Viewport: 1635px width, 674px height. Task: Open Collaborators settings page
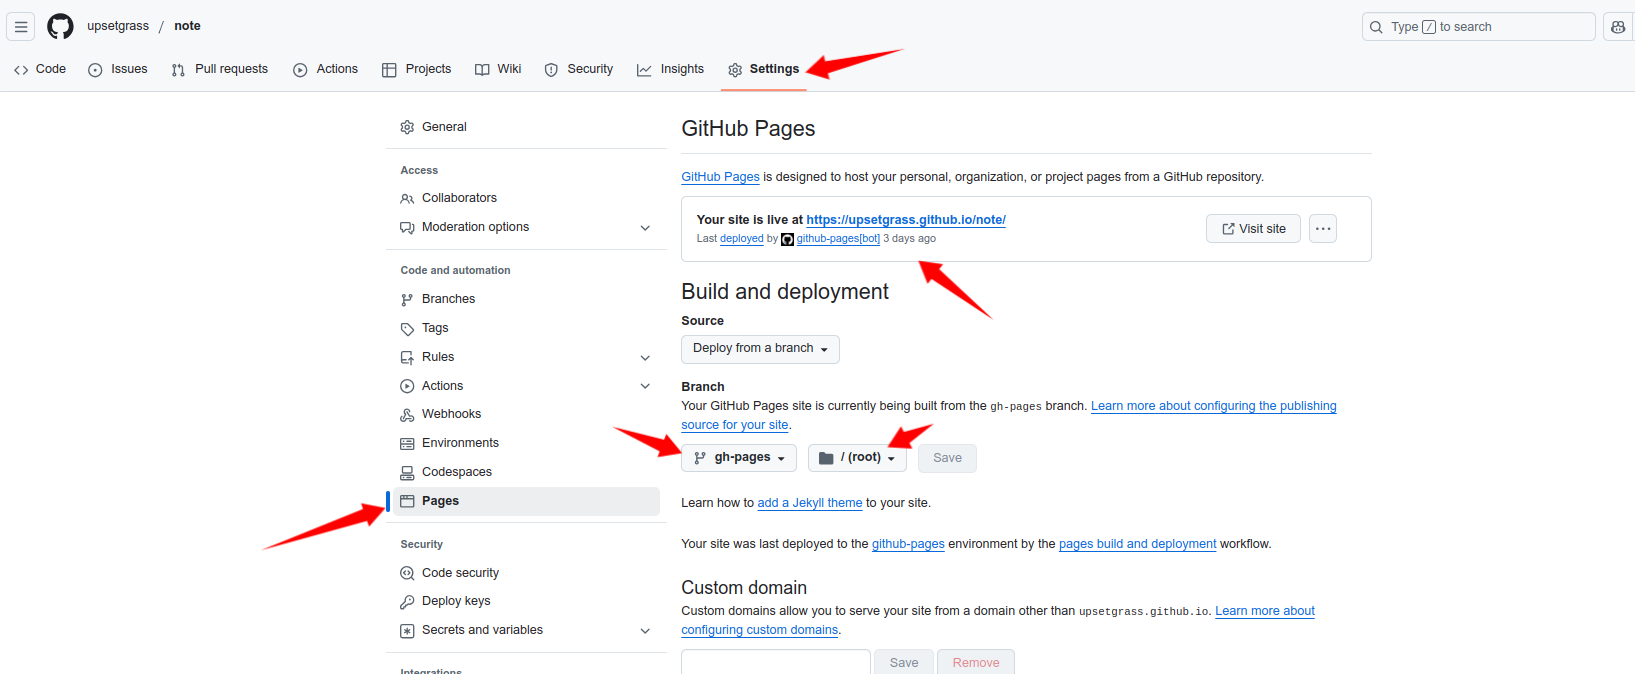click(x=527, y=198)
